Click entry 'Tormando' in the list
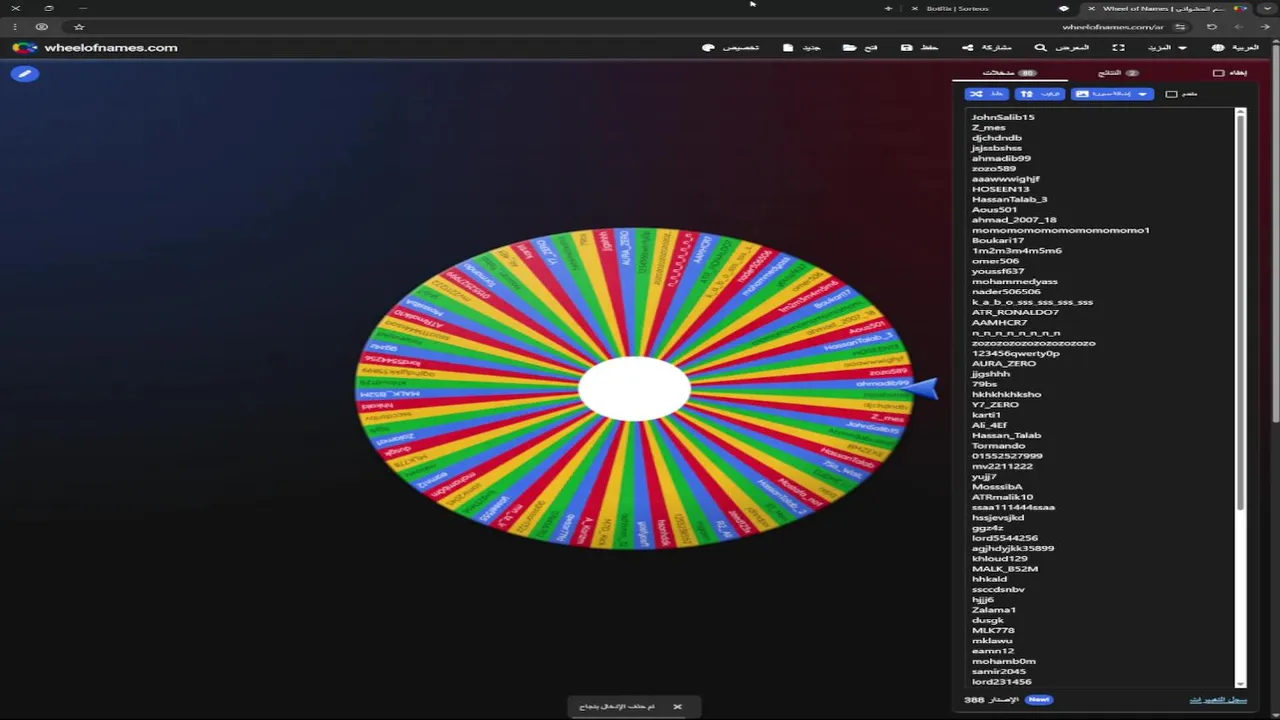The image size is (1280, 720). 997,445
